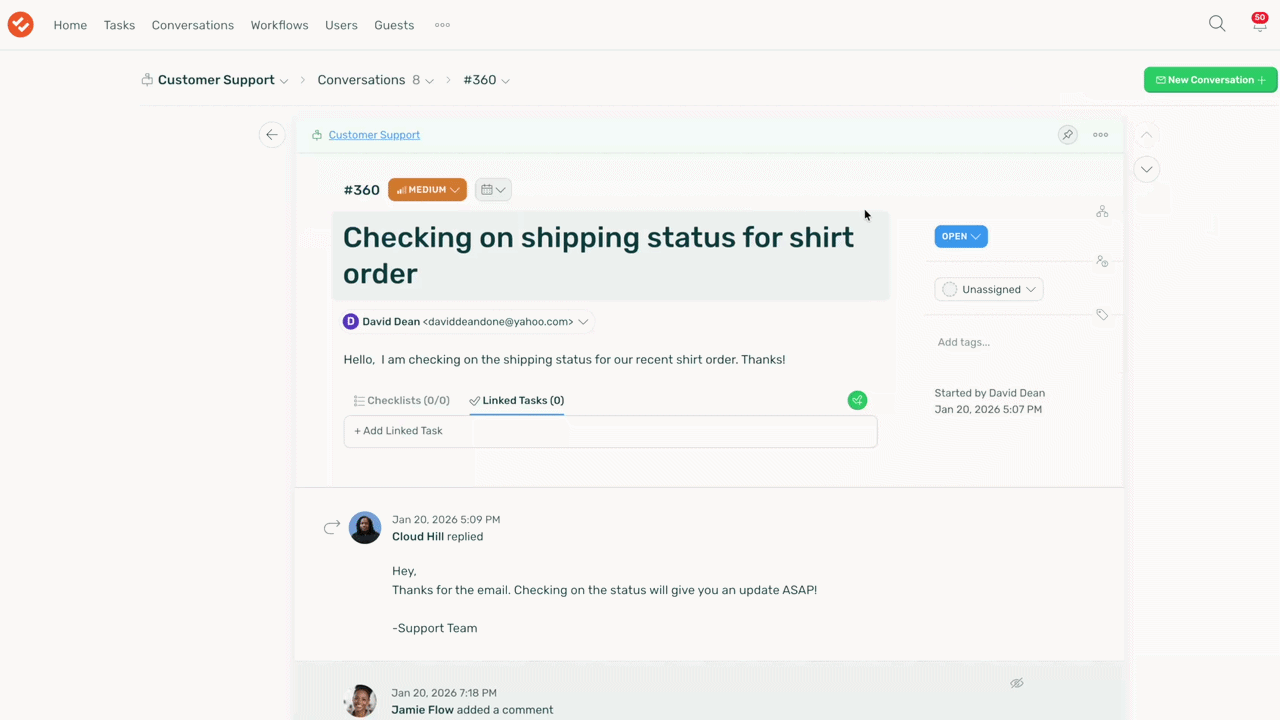Click the Add Linked Task field
This screenshot has height=720, width=1280.
(x=610, y=431)
